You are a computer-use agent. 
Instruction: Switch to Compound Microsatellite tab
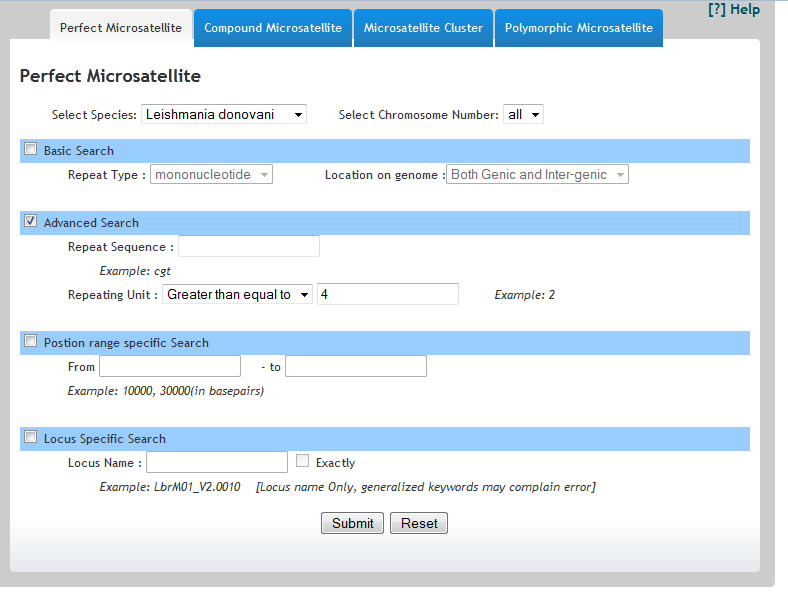tap(273, 28)
